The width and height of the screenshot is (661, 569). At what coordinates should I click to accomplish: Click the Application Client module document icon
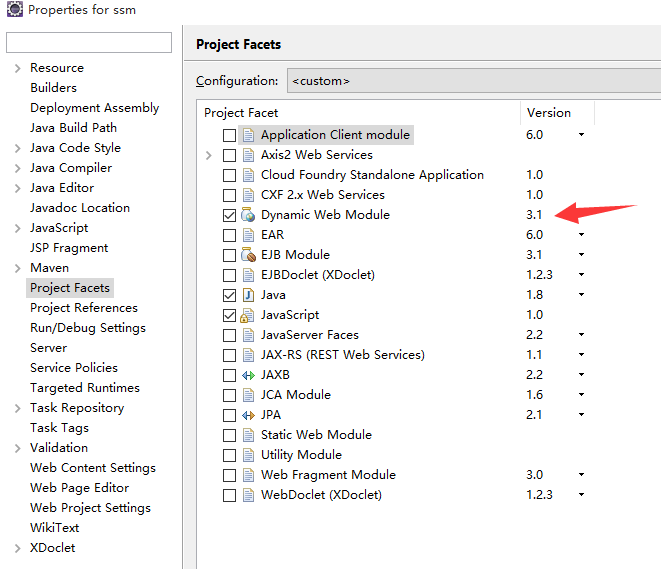click(x=249, y=135)
